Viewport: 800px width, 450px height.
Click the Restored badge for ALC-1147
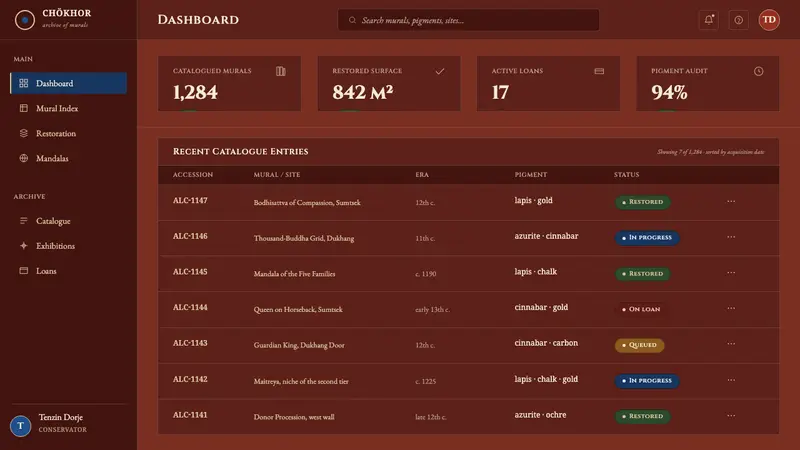[x=642, y=202]
